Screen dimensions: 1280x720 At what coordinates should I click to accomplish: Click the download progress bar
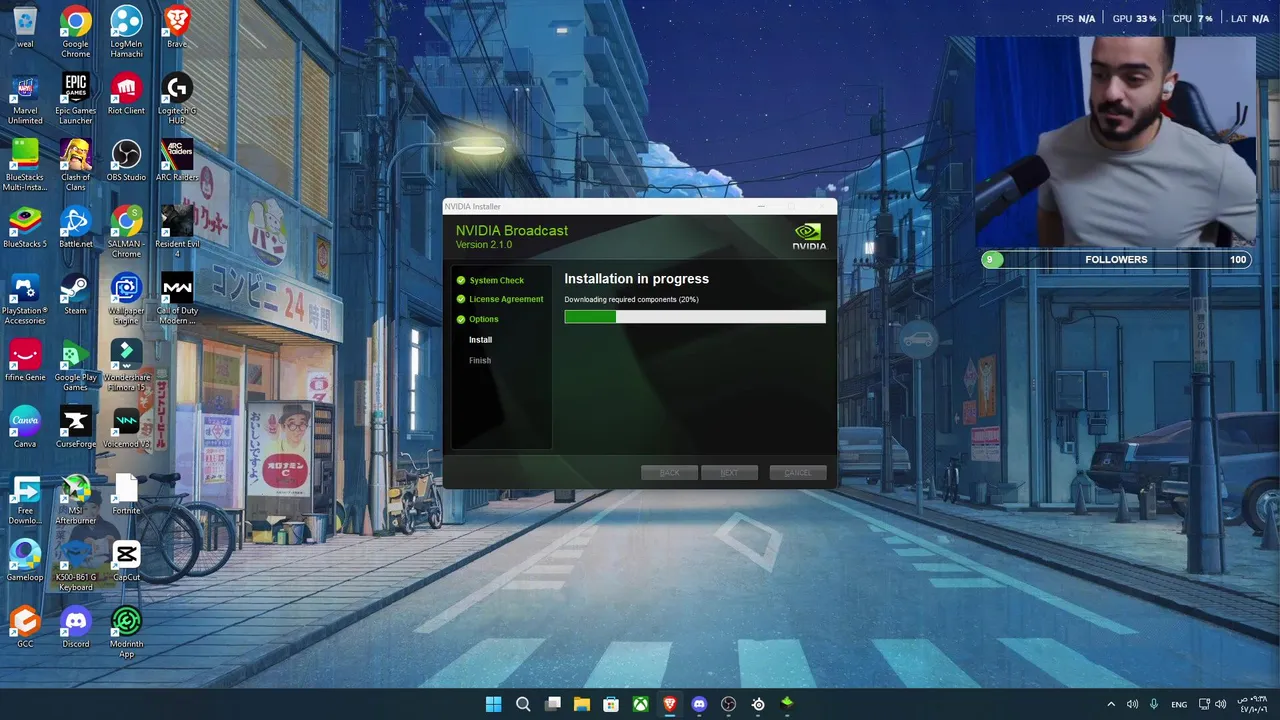(x=695, y=316)
